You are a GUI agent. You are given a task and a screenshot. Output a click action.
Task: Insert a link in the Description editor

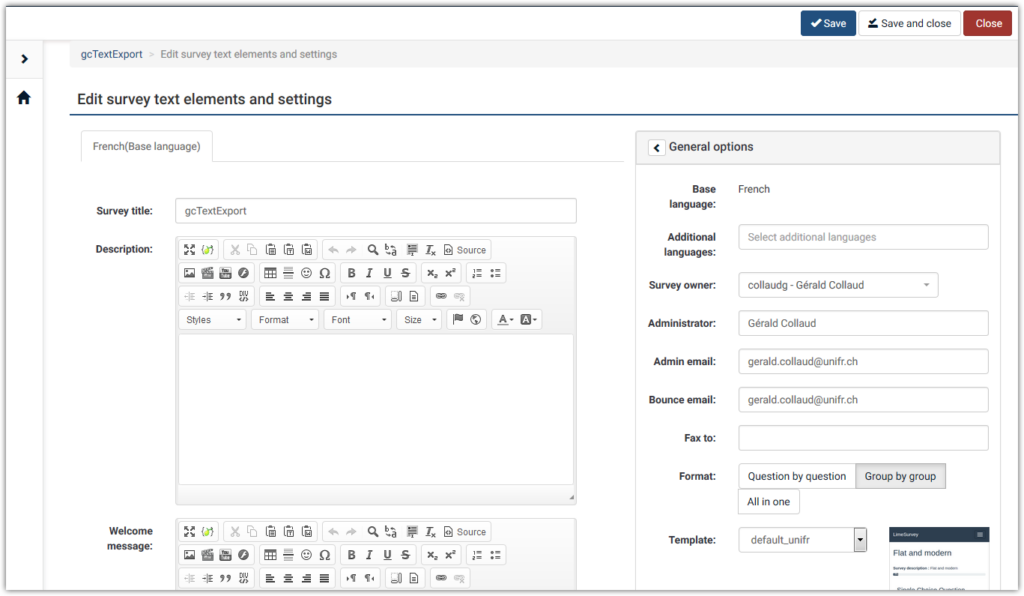click(x=441, y=296)
